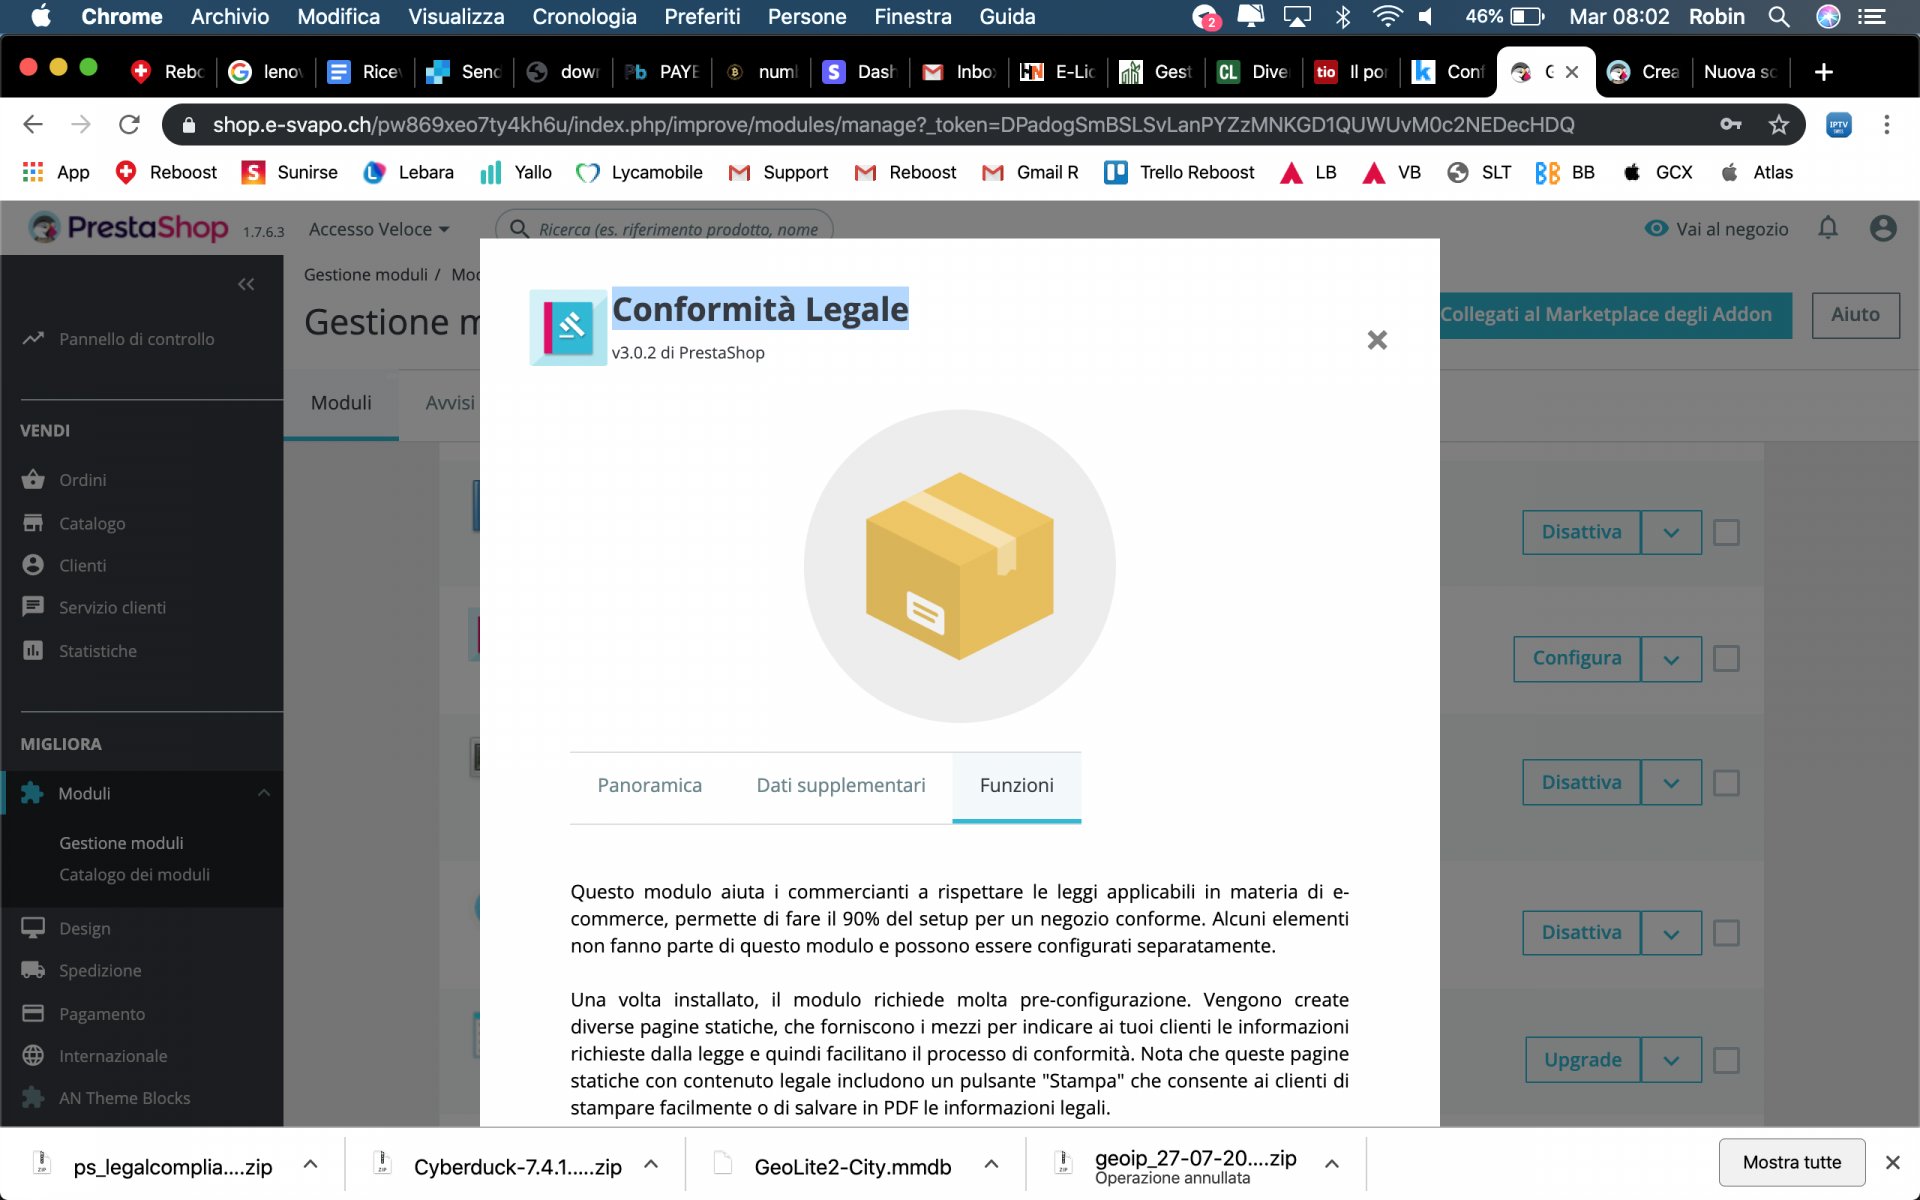Expand the dropdown arrow next to Configura
Image resolution: width=1920 pixels, height=1200 pixels.
(x=1671, y=660)
